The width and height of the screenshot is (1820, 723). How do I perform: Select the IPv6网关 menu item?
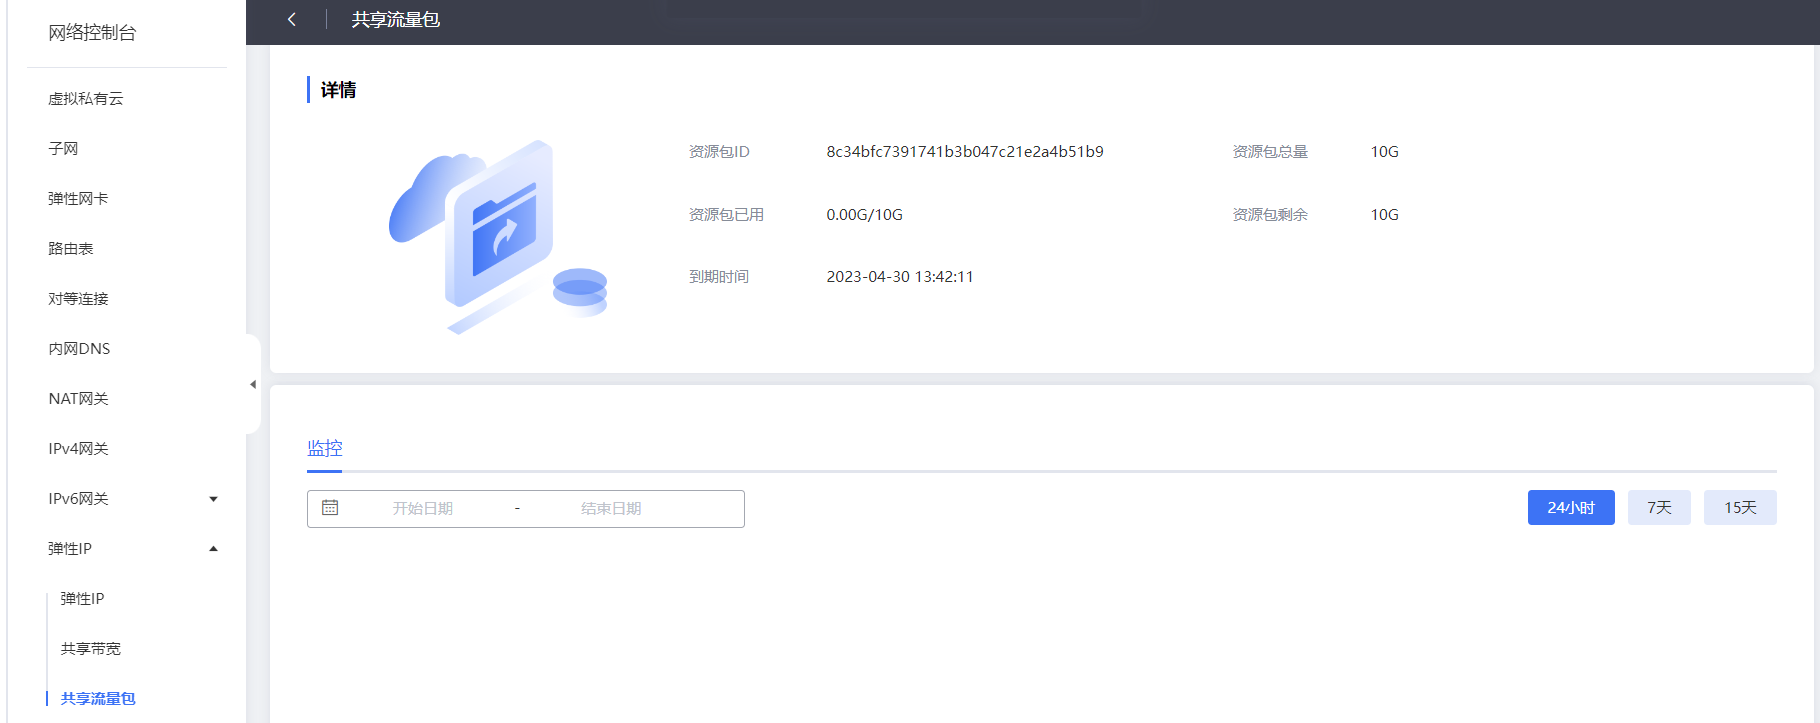coord(78,499)
